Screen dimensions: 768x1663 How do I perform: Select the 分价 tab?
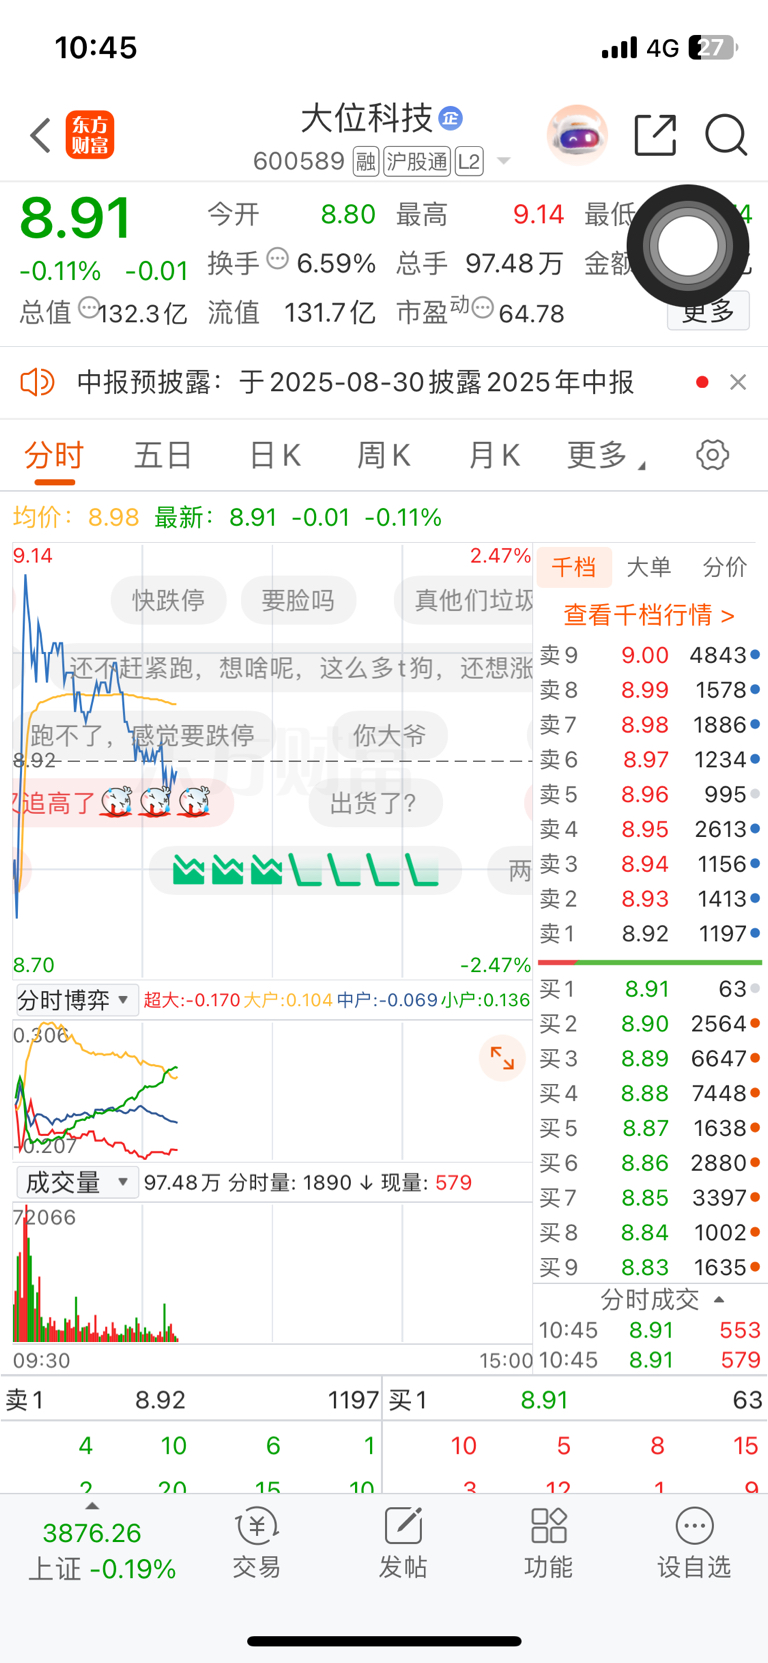coord(724,567)
